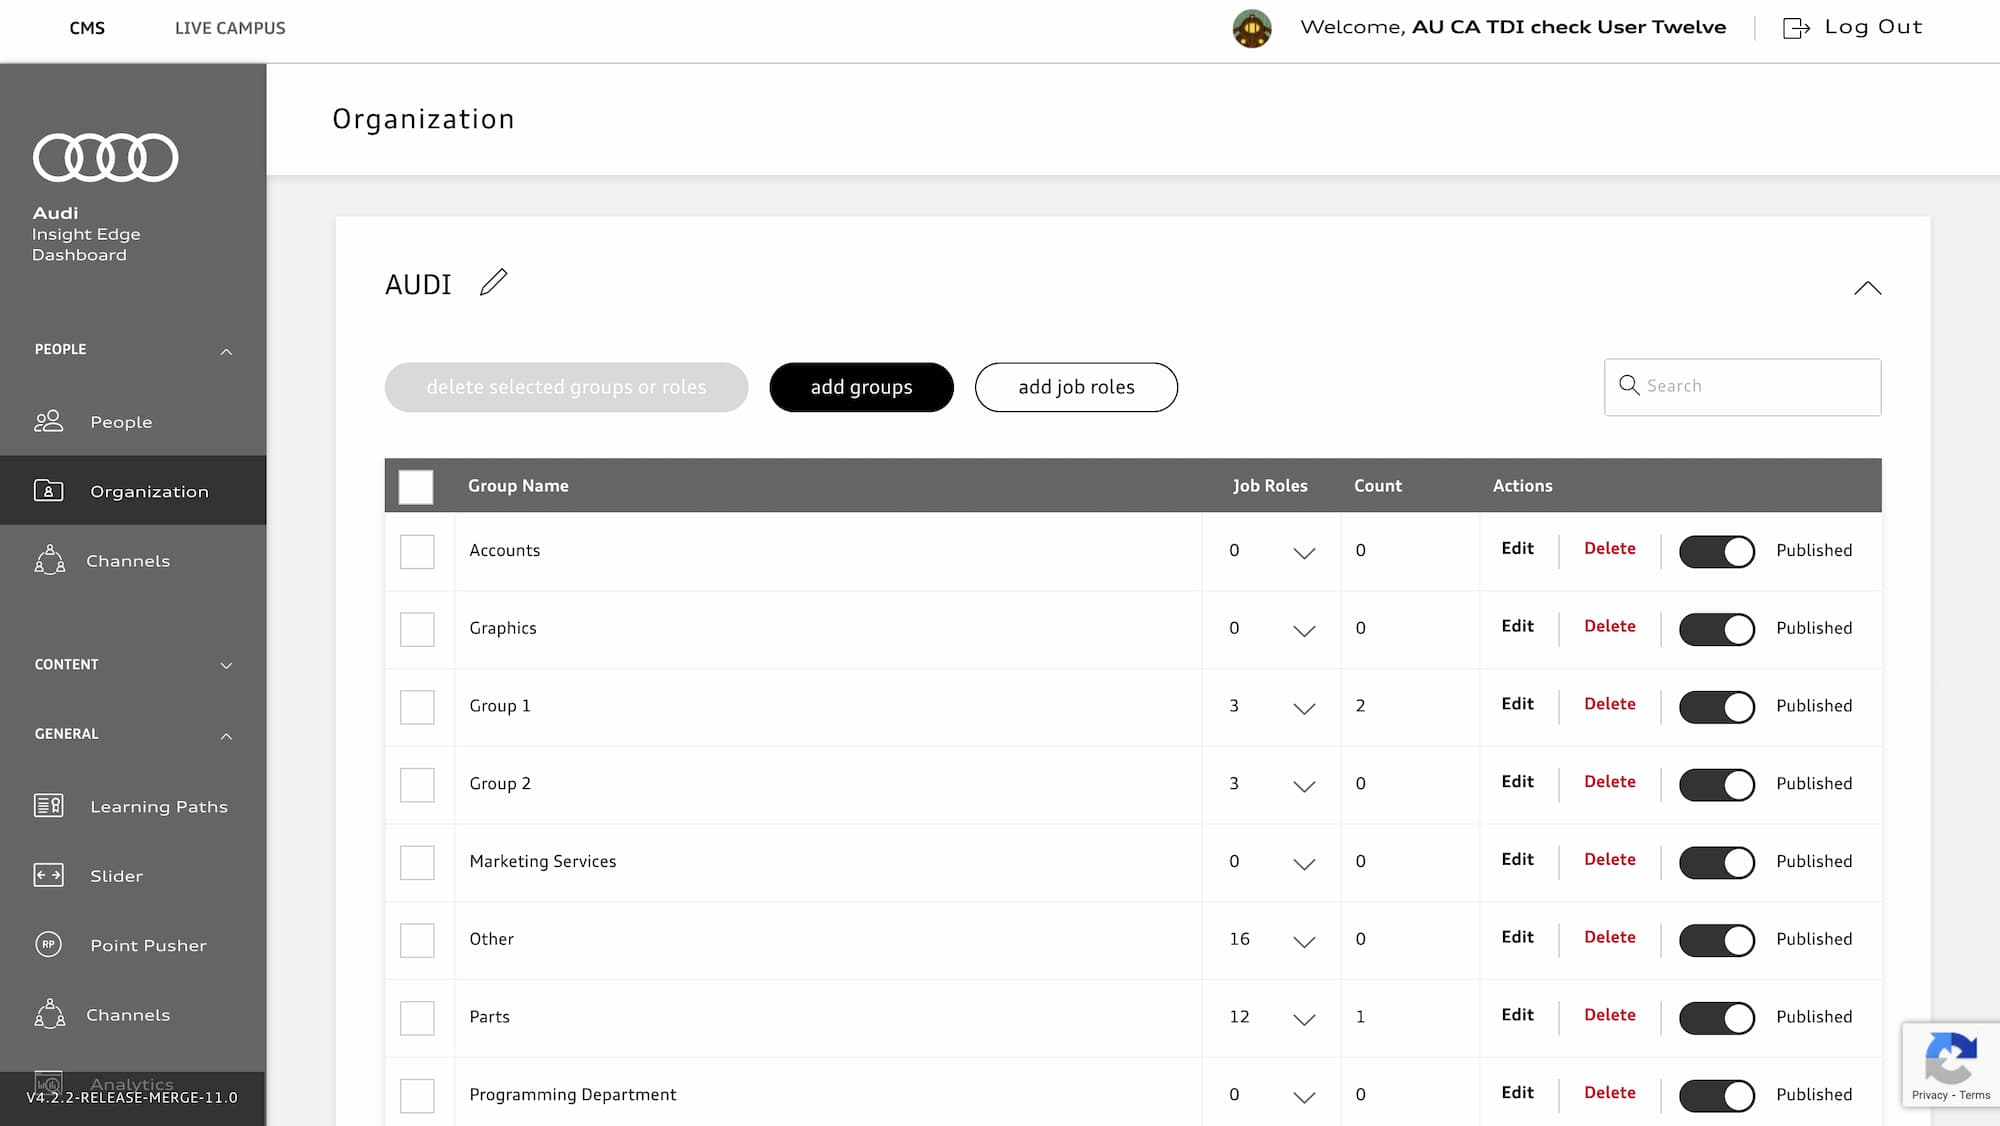The image size is (2000, 1126).
Task: Check the Graphics row checkbox
Action: tap(417, 629)
